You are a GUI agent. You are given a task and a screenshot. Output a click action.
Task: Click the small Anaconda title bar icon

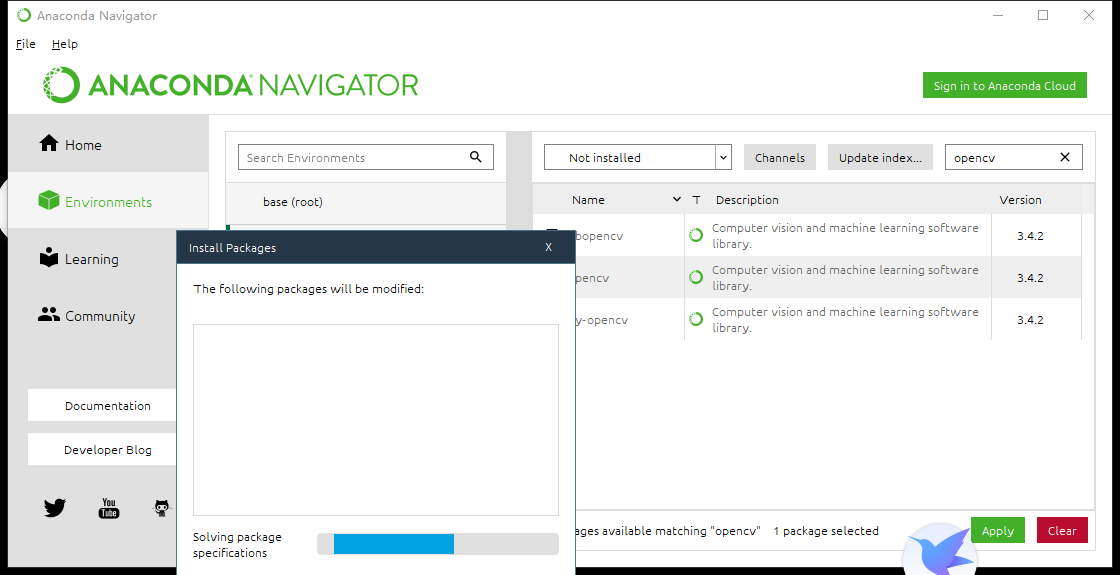point(24,15)
